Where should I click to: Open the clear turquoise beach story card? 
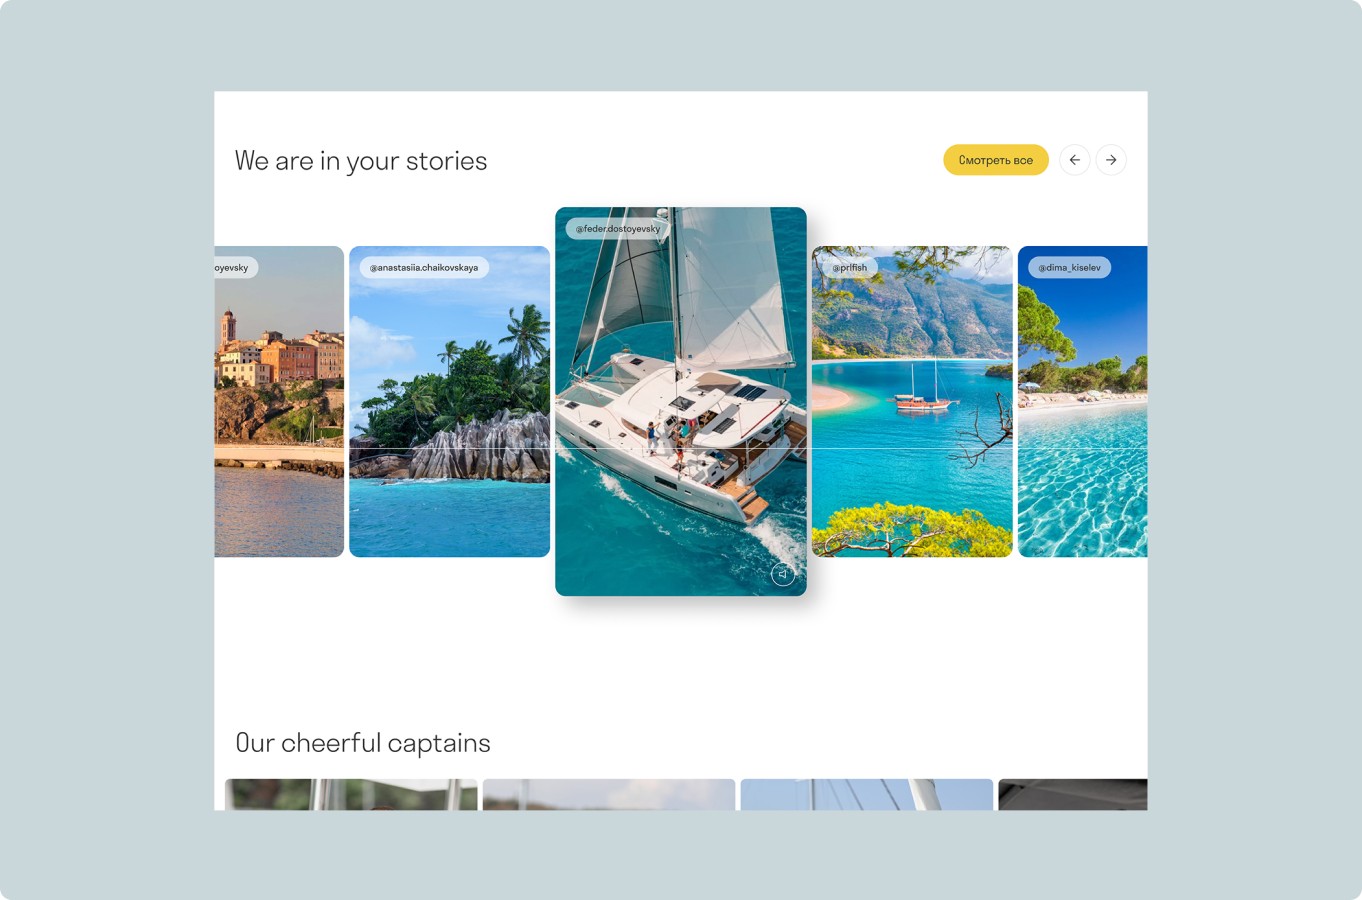[1082, 401]
